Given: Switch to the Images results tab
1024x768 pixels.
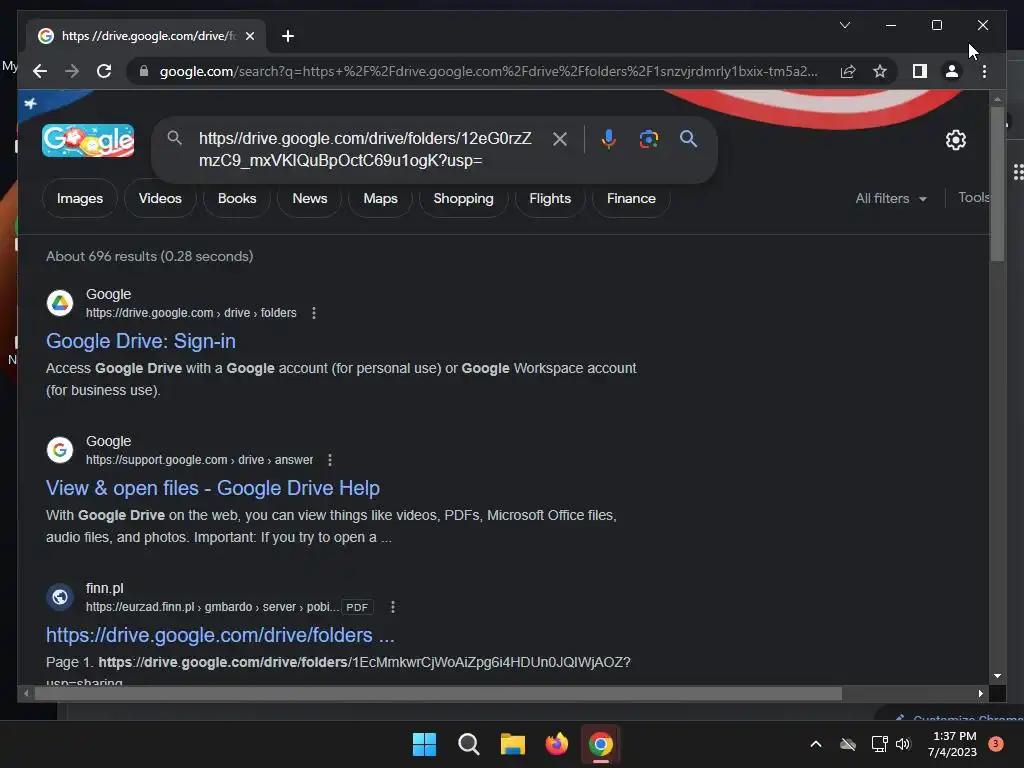Looking at the screenshot, I should coord(80,199).
